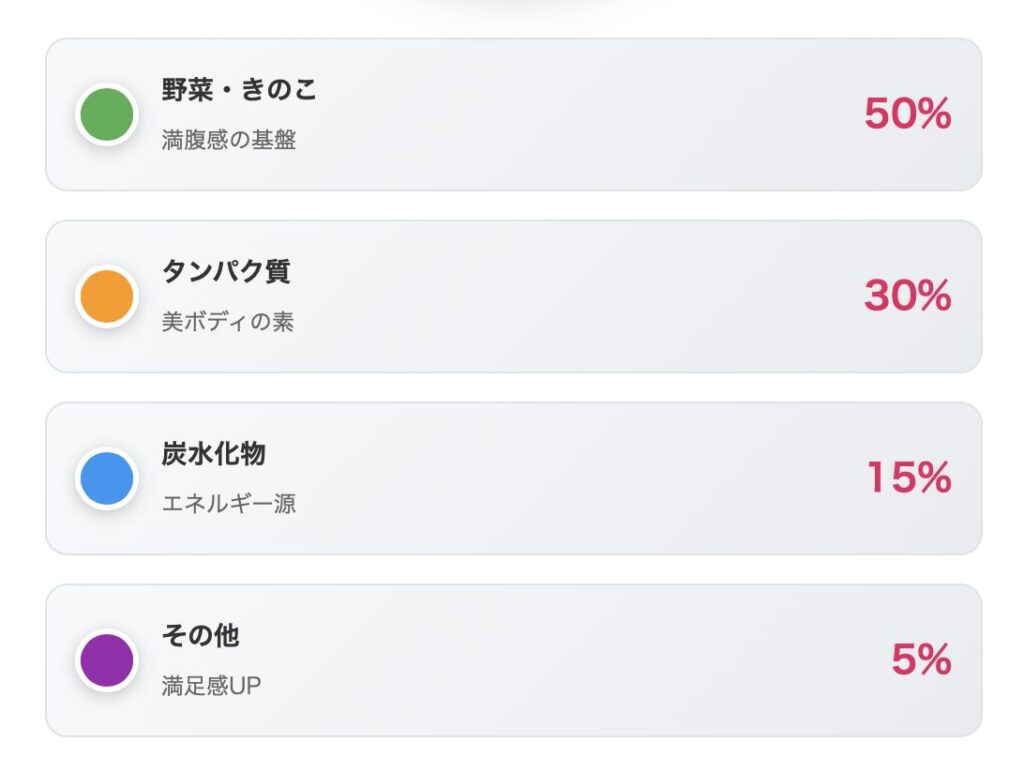Click the purple circle for その他

[x=106, y=660]
